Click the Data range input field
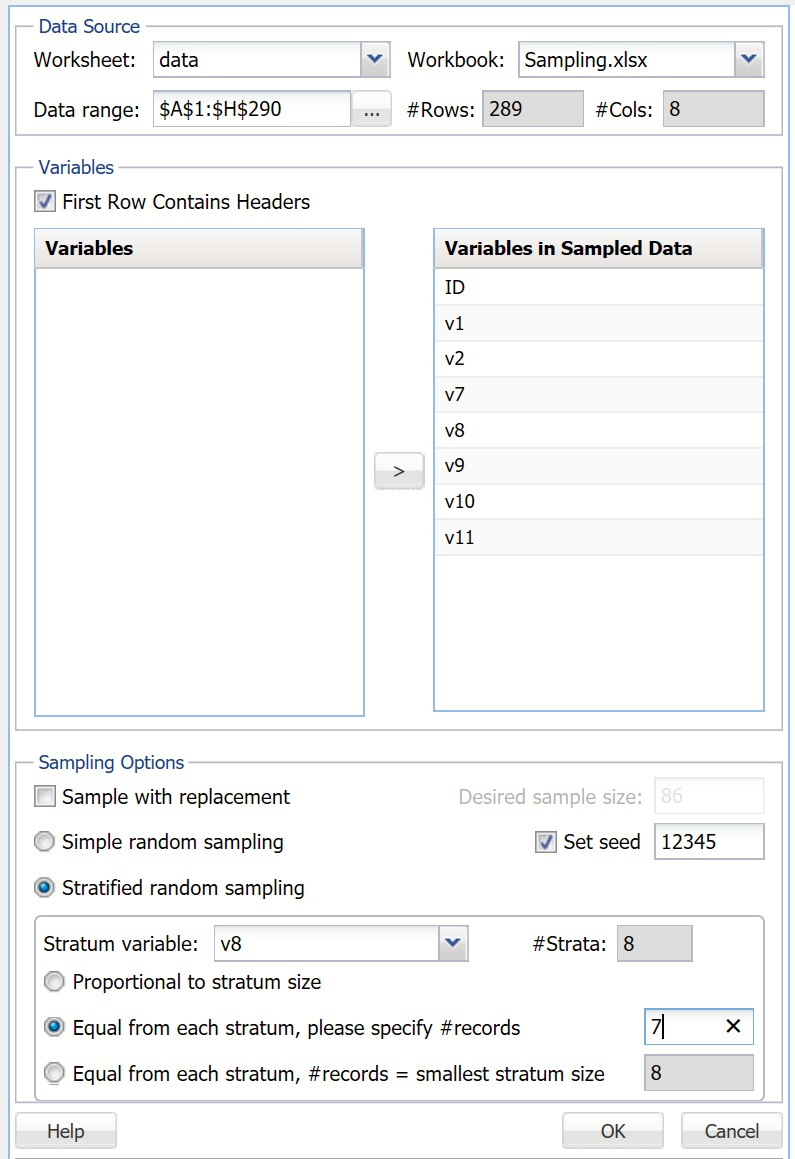 point(250,108)
